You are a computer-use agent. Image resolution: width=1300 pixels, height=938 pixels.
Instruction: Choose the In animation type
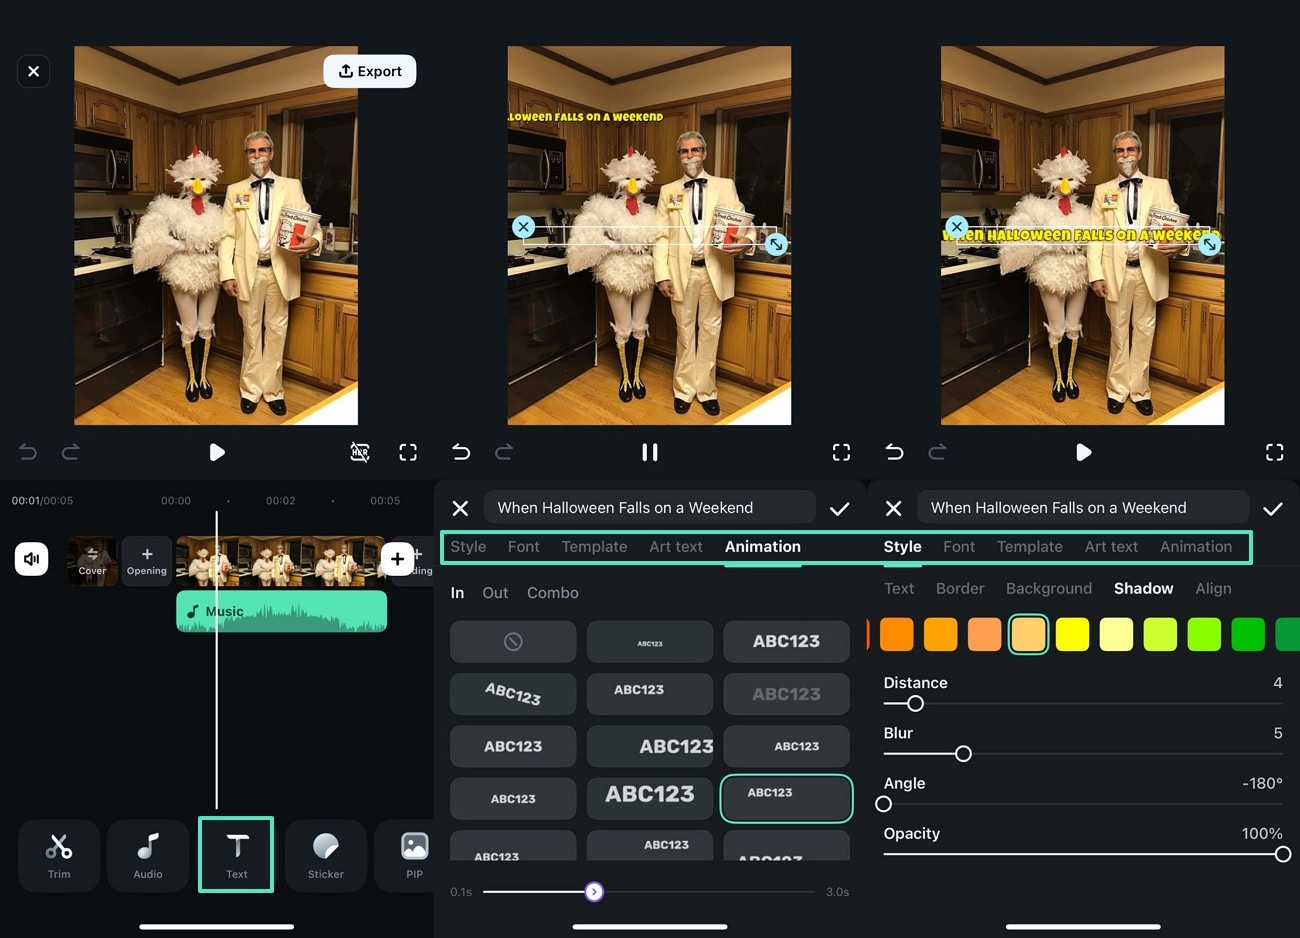457,593
